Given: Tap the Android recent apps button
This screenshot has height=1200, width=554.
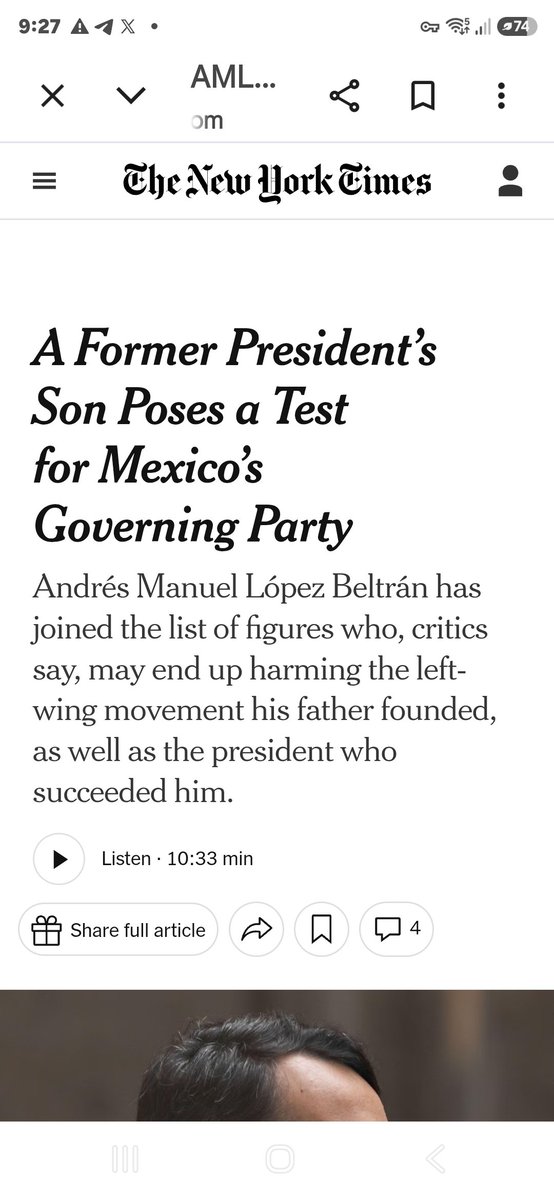Looking at the screenshot, I should tap(125, 1159).
